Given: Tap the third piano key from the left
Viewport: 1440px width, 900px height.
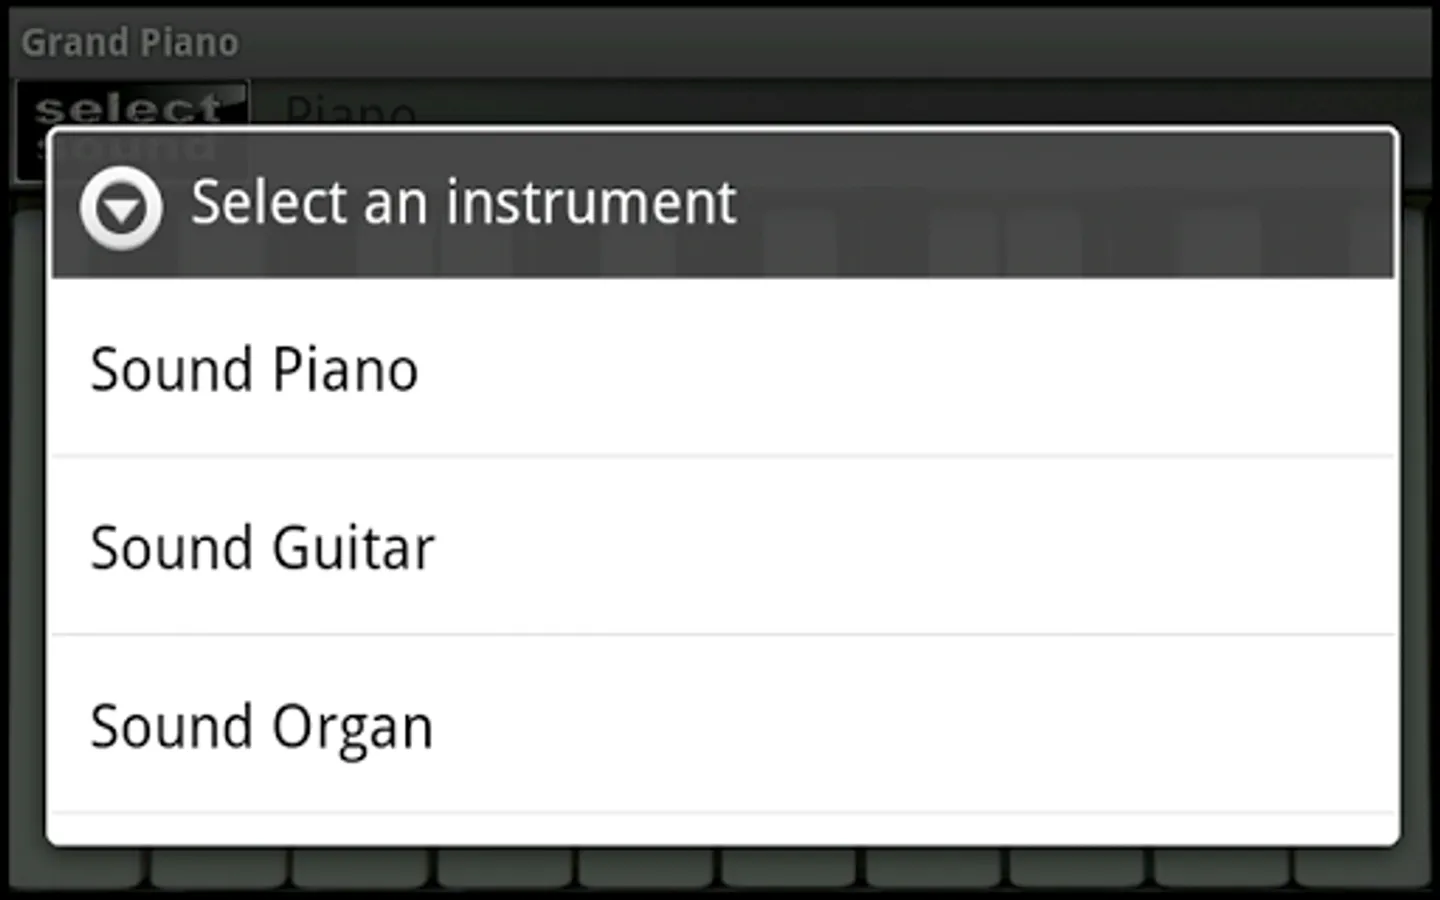Looking at the screenshot, I should click(x=361, y=868).
